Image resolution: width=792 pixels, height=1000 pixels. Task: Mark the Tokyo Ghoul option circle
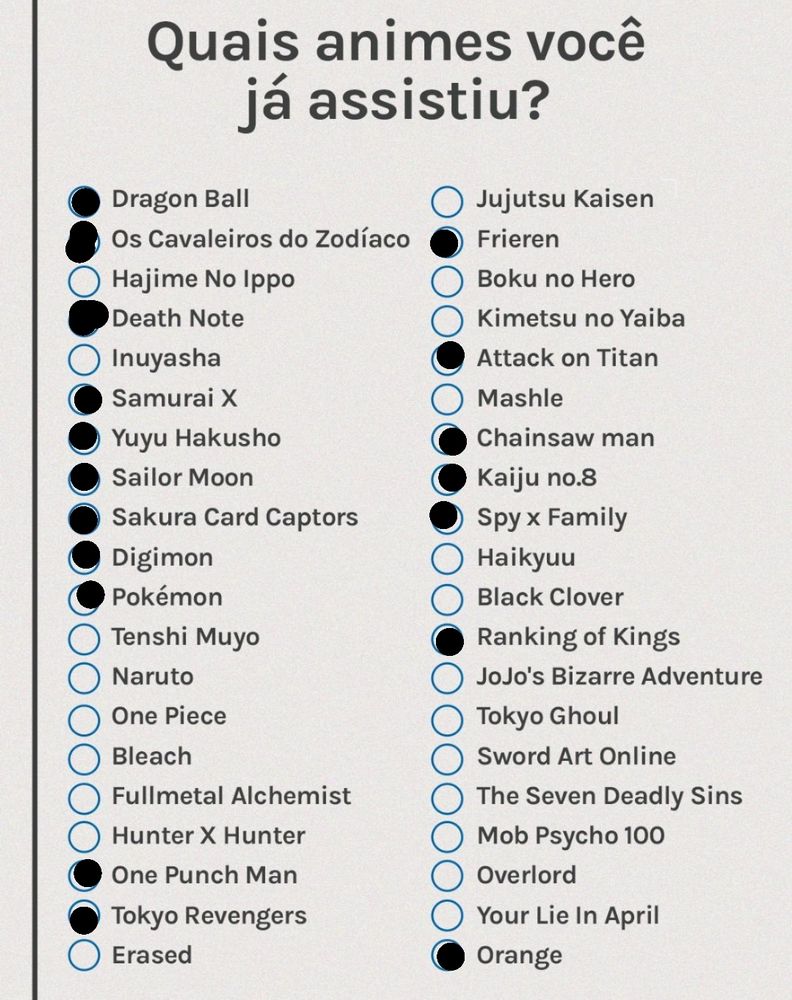coord(447,718)
